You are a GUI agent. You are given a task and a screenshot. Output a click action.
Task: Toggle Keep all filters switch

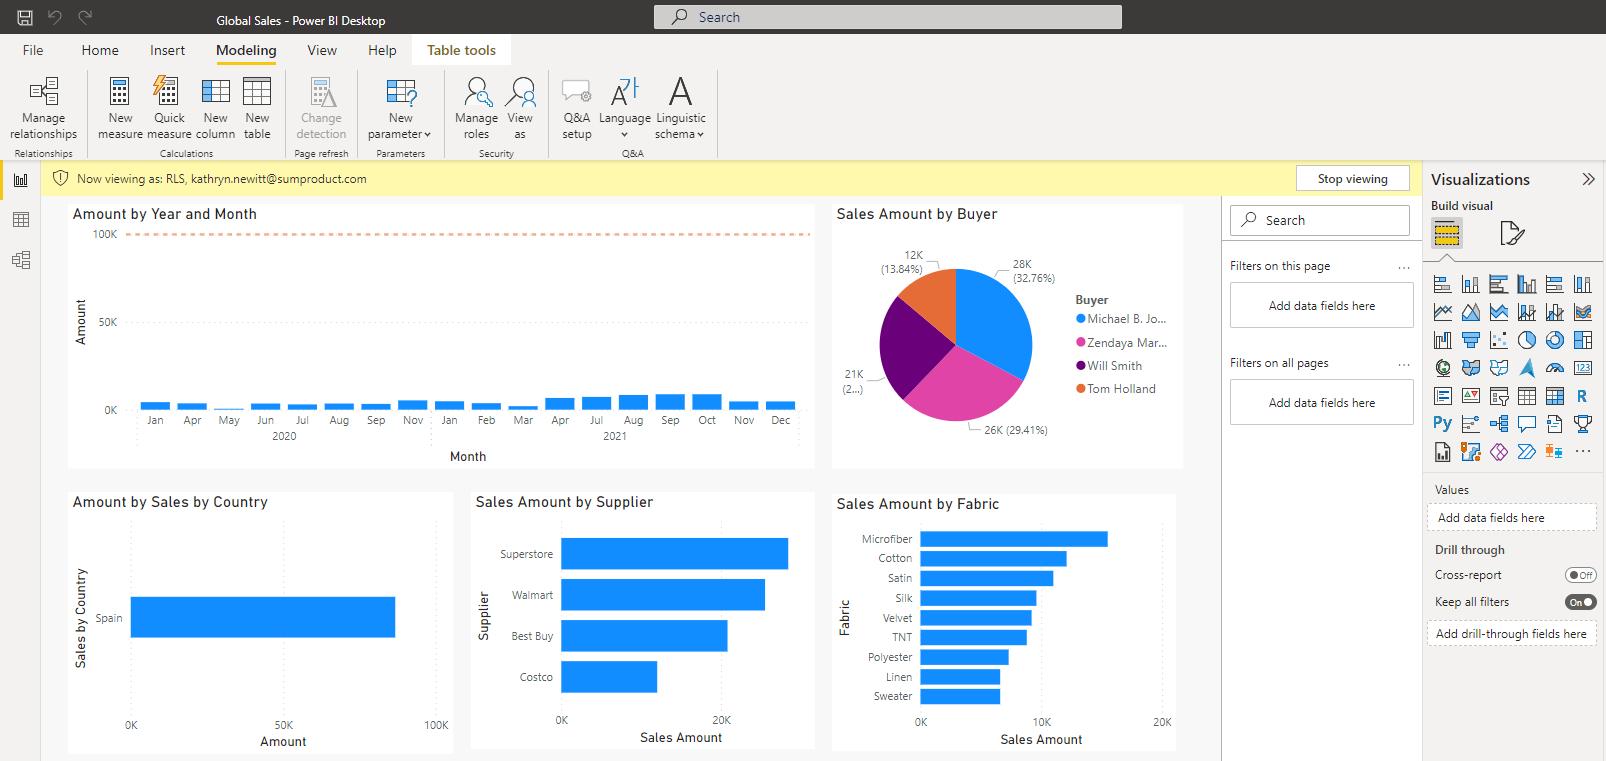(1580, 602)
